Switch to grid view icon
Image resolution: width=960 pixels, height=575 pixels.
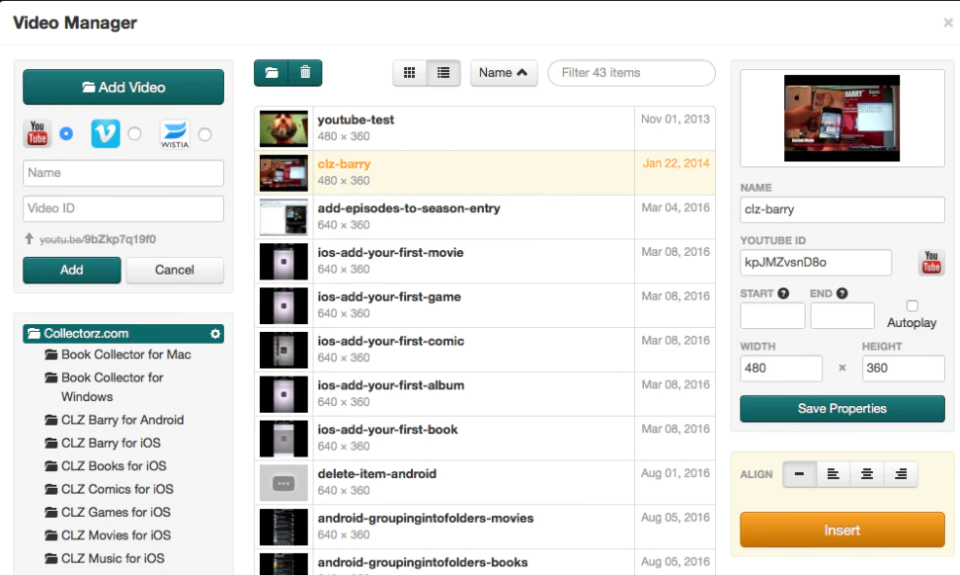coord(410,73)
